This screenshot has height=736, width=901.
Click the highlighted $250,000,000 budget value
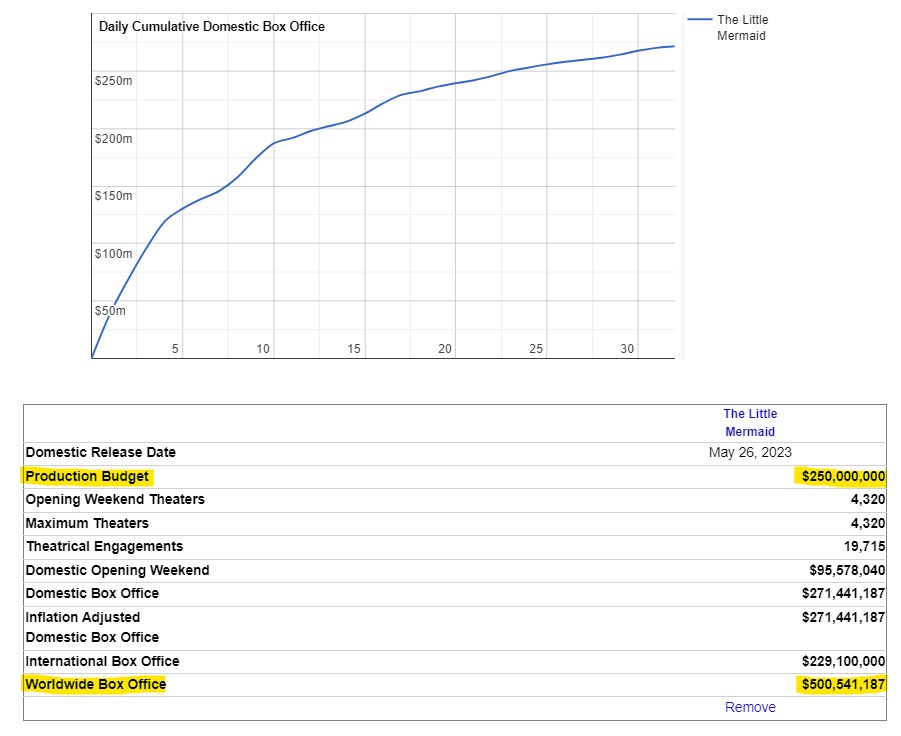tap(843, 476)
